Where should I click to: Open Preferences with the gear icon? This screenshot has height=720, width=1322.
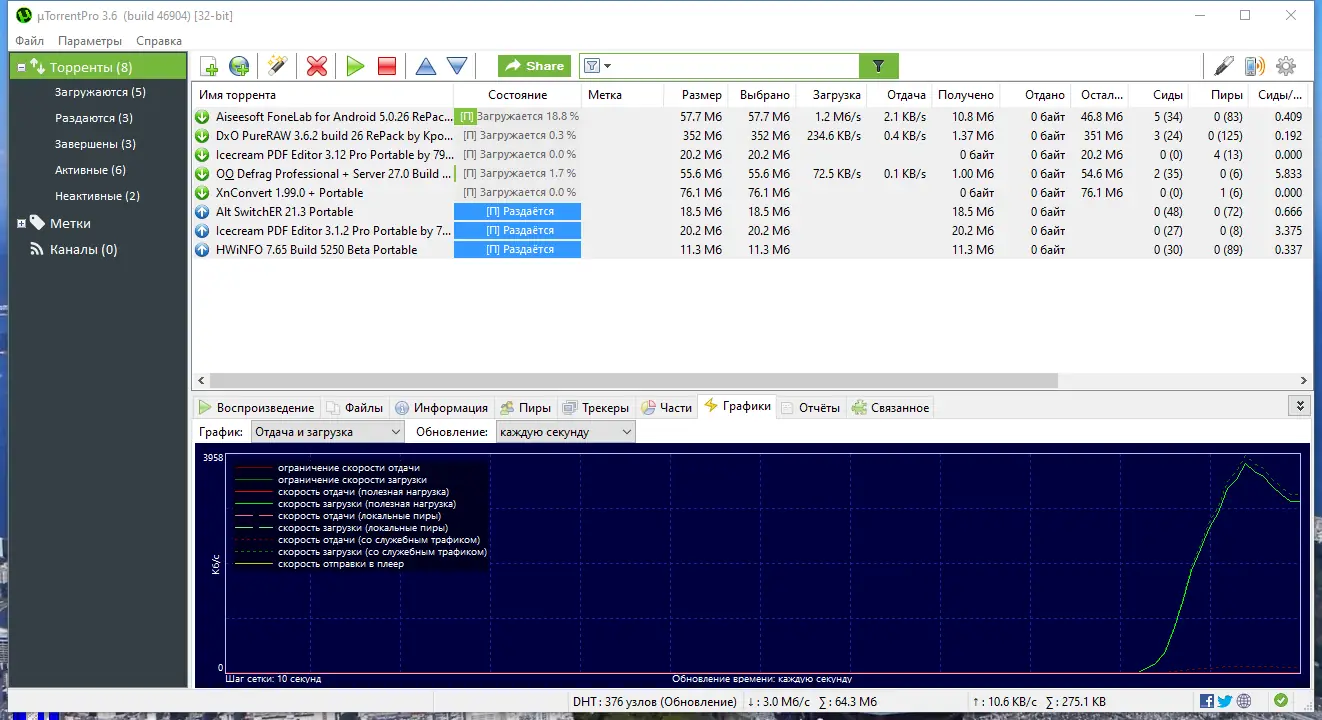click(1286, 66)
